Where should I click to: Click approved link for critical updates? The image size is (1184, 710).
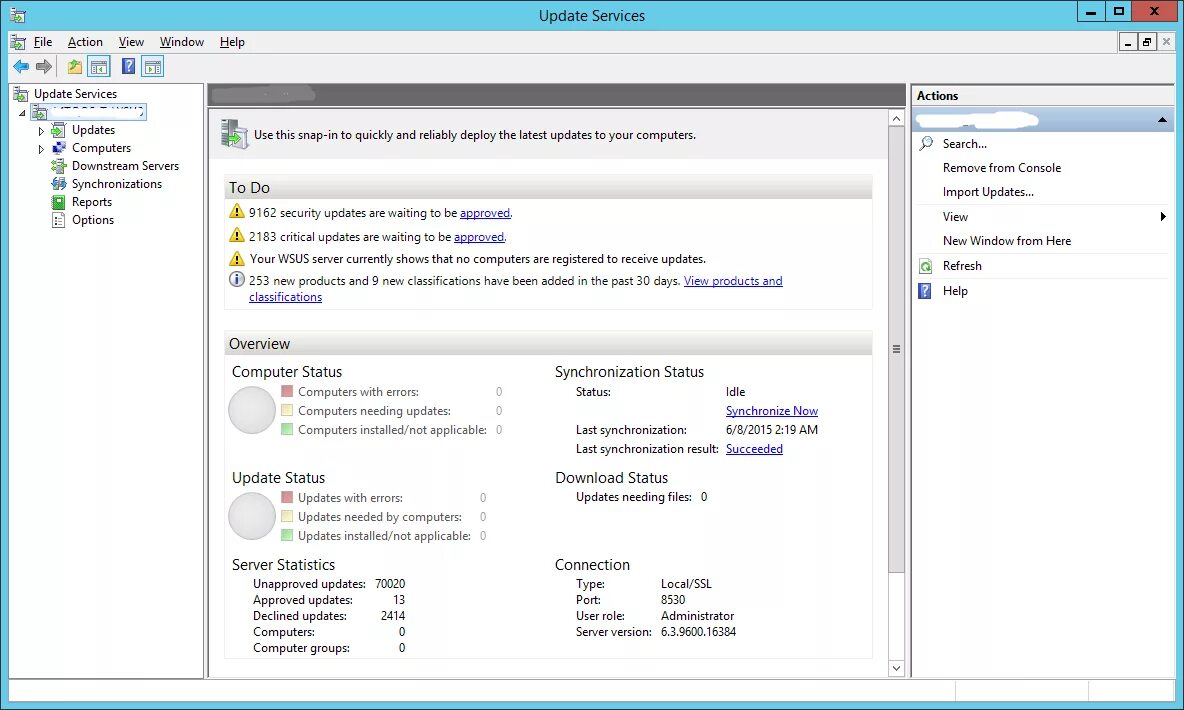click(479, 236)
